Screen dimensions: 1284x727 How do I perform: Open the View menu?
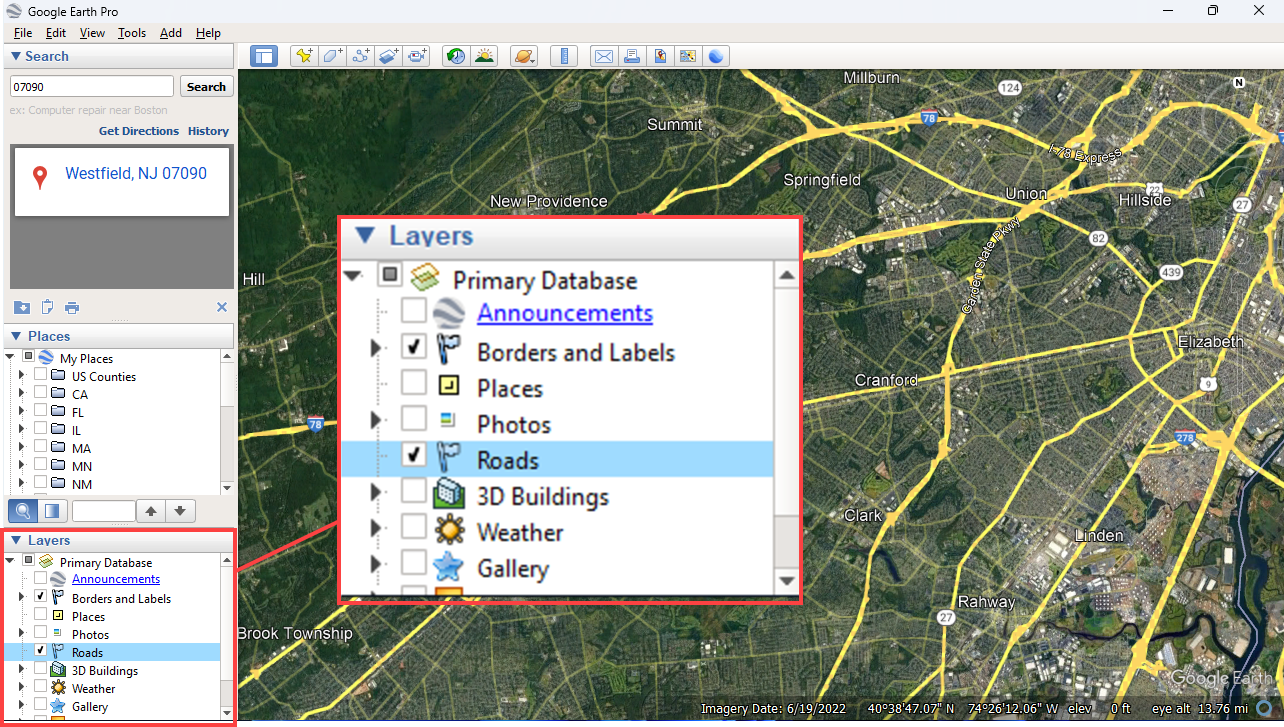pyautogui.click(x=92, y=33)
